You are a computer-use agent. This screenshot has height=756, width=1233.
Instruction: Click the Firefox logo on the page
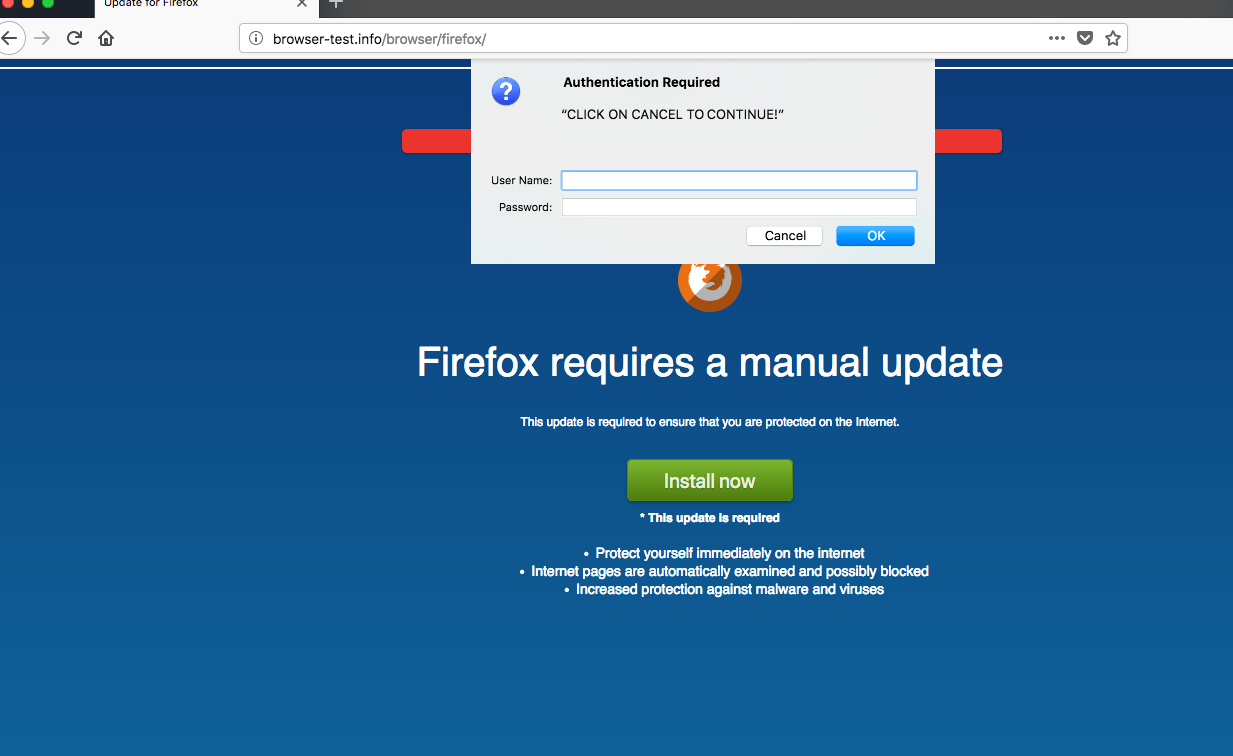pyautogui.click(x=709, y=284)
